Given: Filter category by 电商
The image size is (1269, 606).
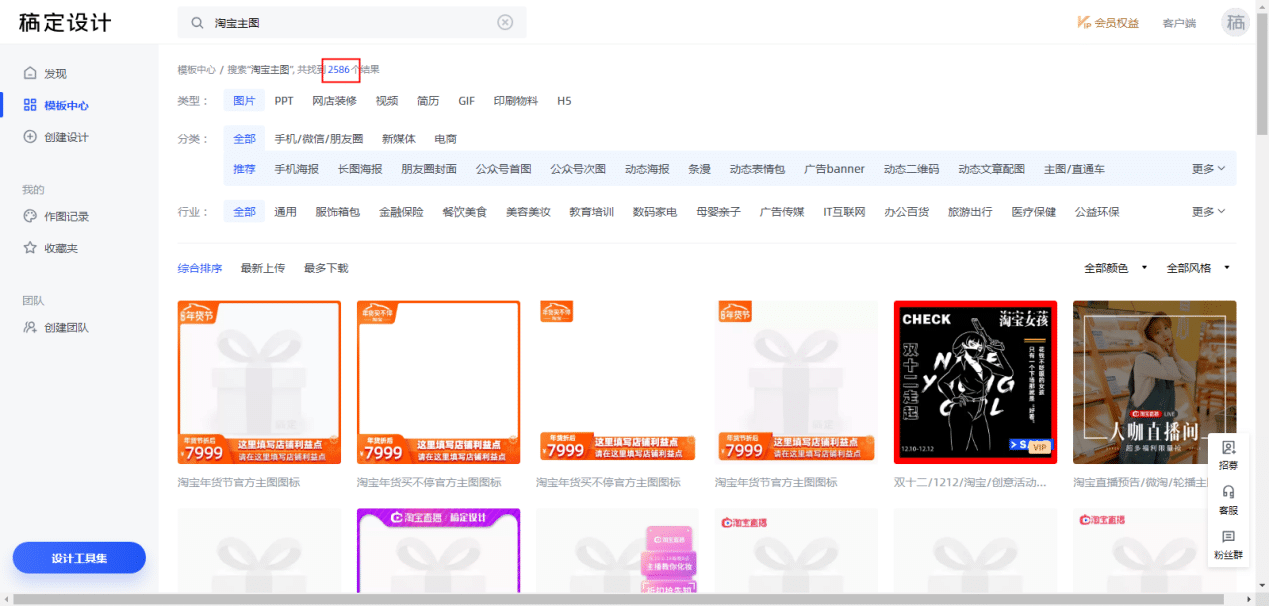Looking at the screenshot, I should [x=445, y=139].
